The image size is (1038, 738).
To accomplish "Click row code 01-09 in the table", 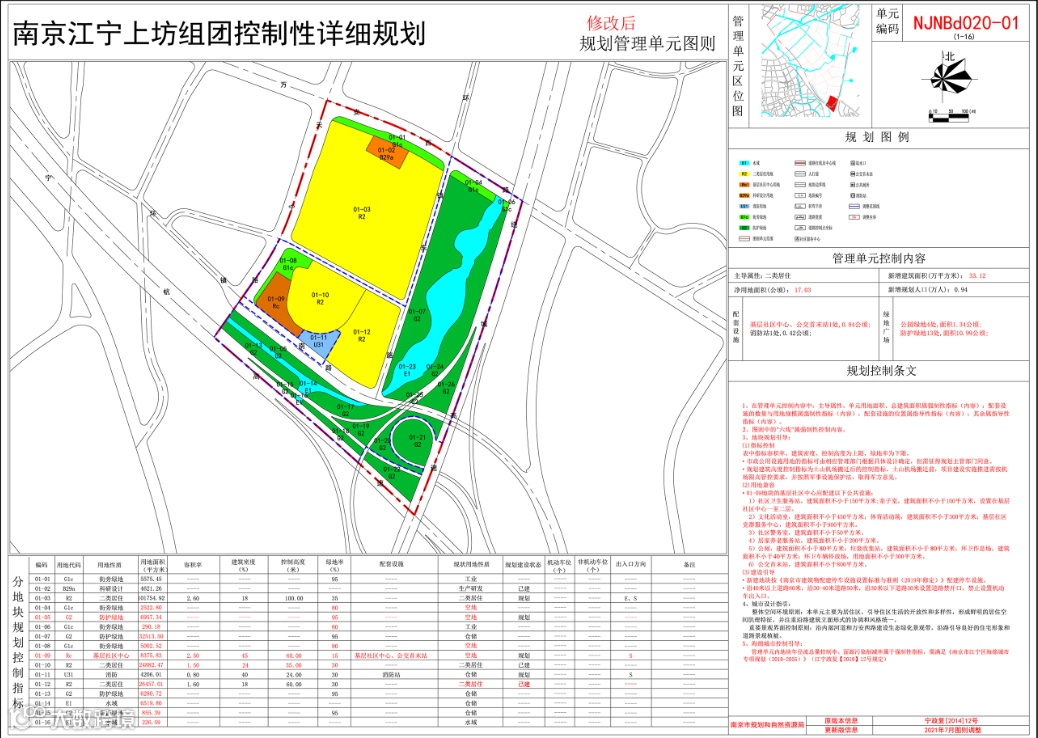I will (x=42, y=655).
